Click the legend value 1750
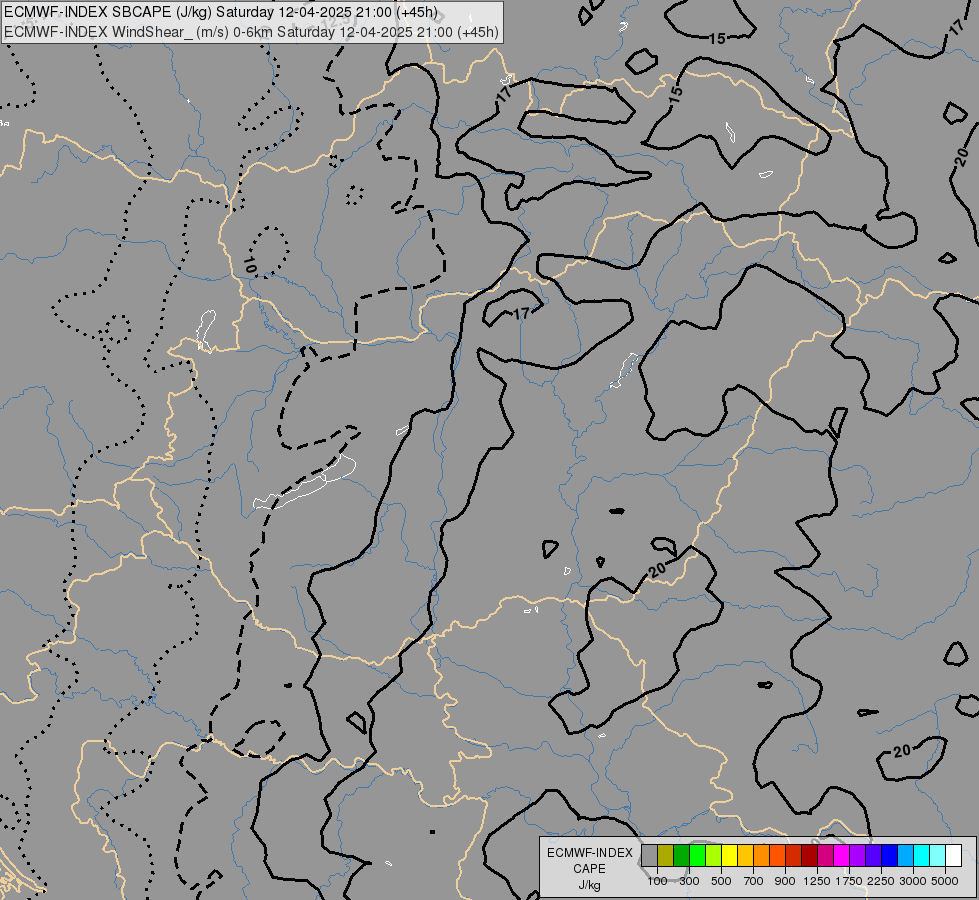This screenshot has width=979, height=900. pos(849,881)
